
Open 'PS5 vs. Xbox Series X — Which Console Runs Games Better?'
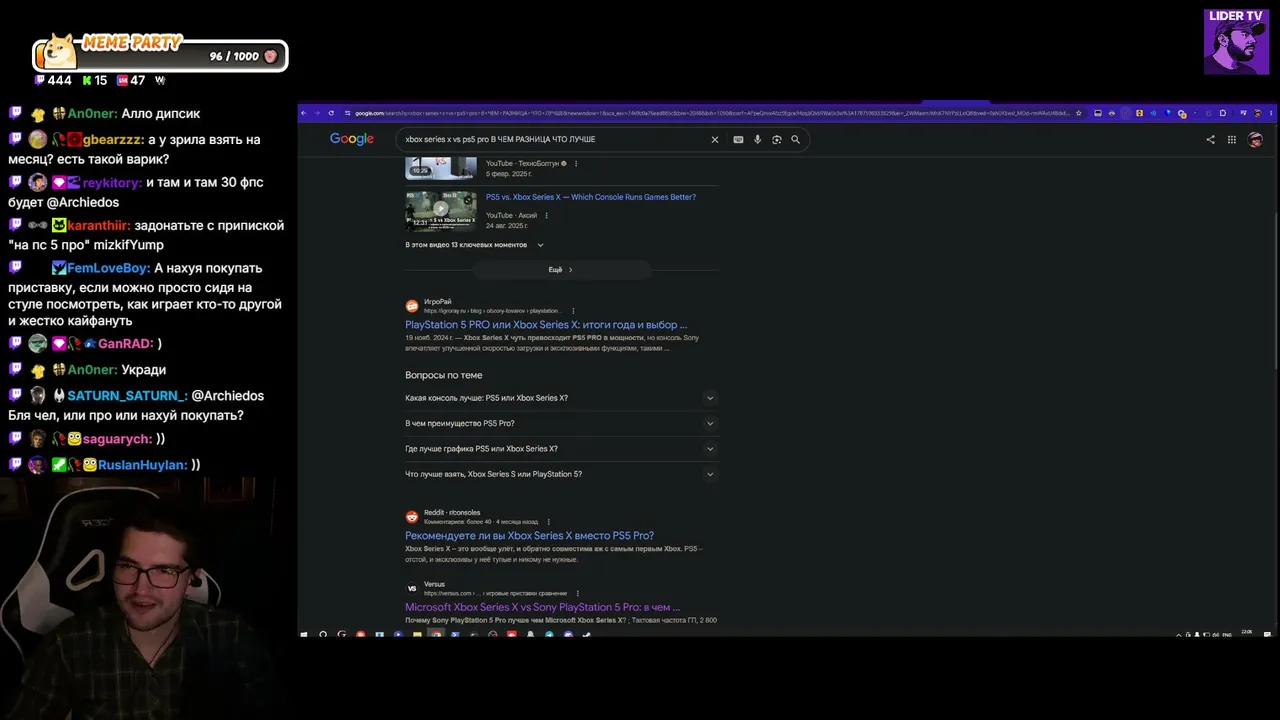click(591, 197)
